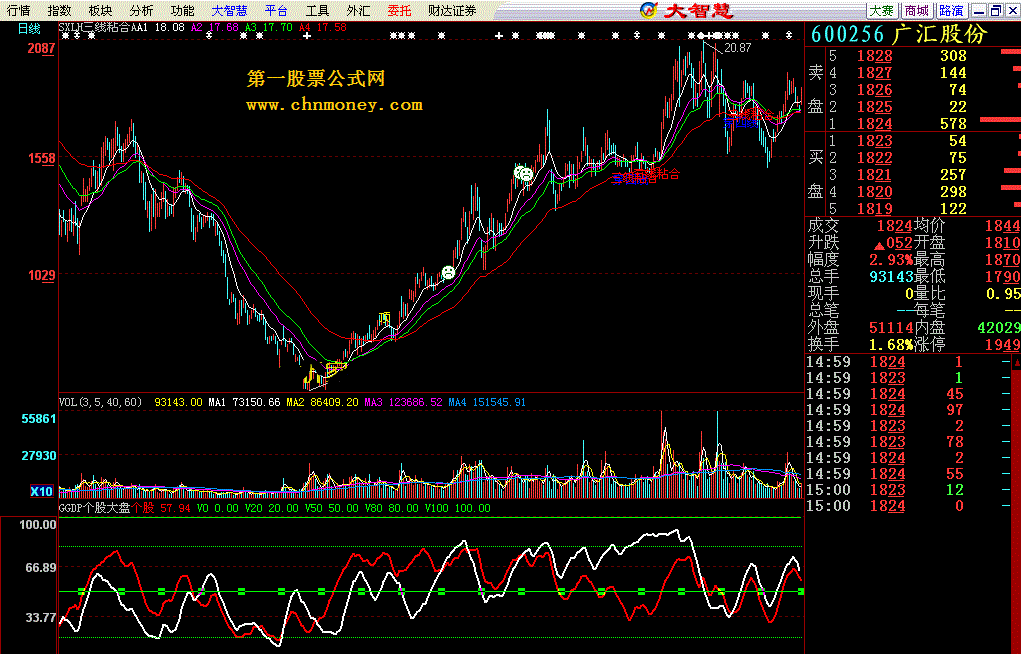Open the 外汇 menu
The width and height of the screenshot is (1021, 654).
358,10
